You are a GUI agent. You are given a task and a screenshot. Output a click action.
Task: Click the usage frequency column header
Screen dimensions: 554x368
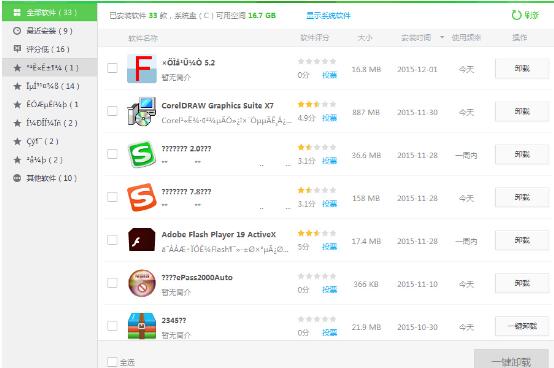[466, 37]
